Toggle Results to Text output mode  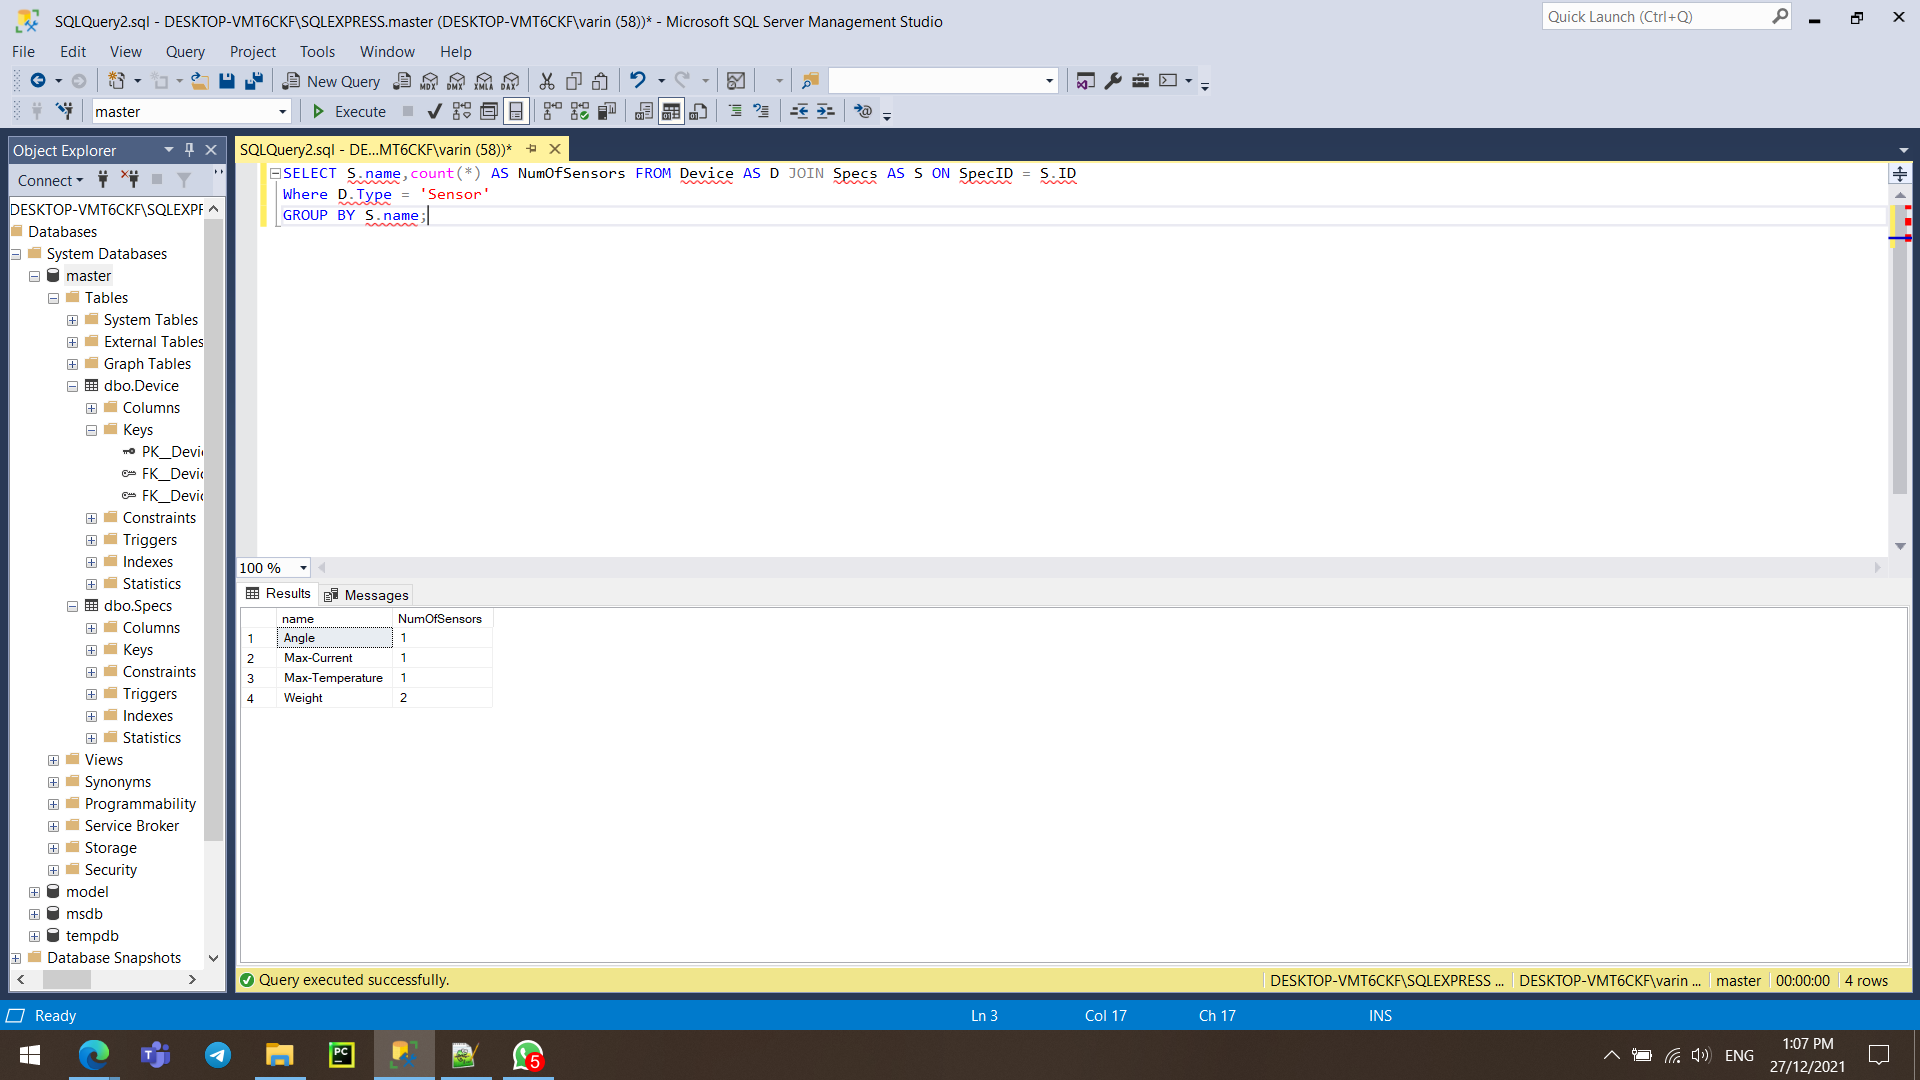643,111
